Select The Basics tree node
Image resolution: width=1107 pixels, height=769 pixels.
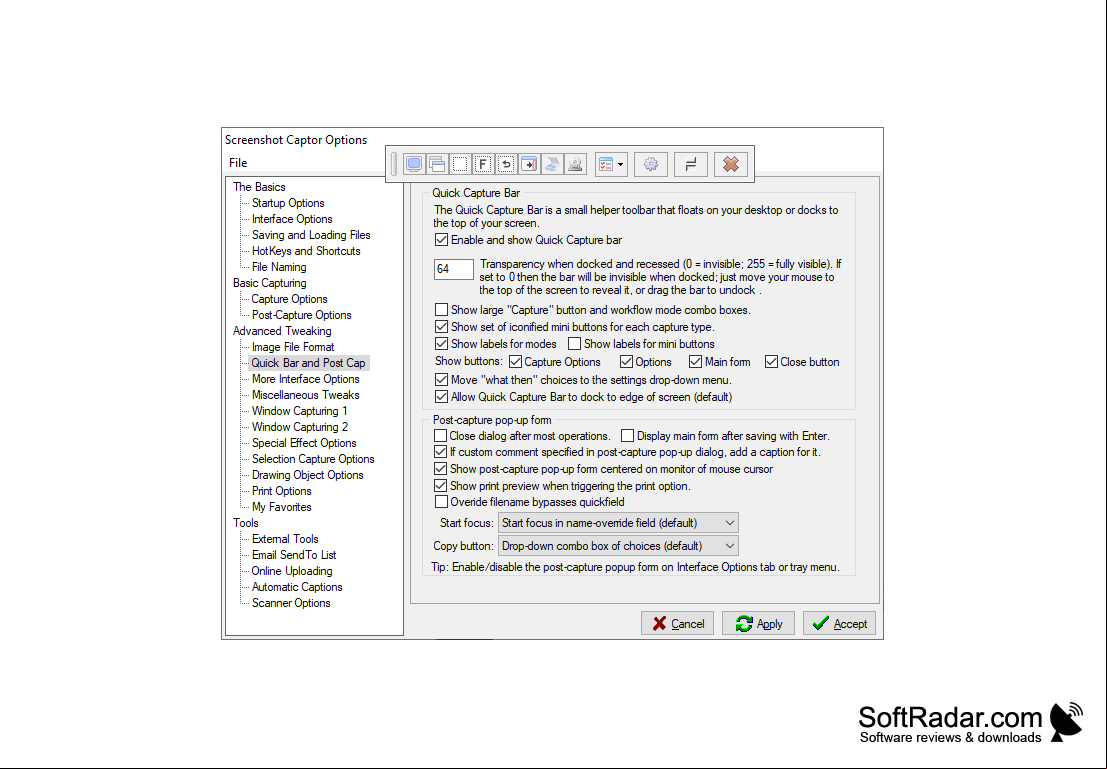click(259, 187)
